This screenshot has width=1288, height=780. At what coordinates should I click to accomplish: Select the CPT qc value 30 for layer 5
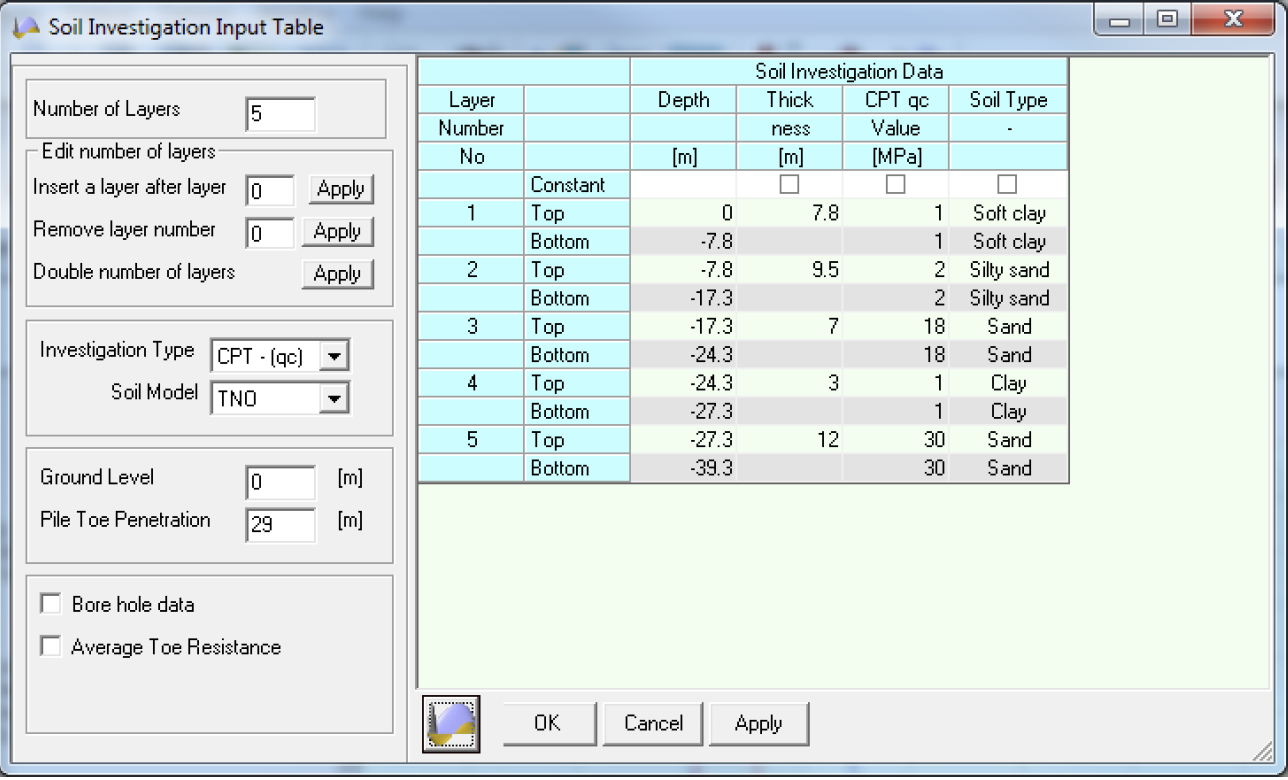pos(895,439)
